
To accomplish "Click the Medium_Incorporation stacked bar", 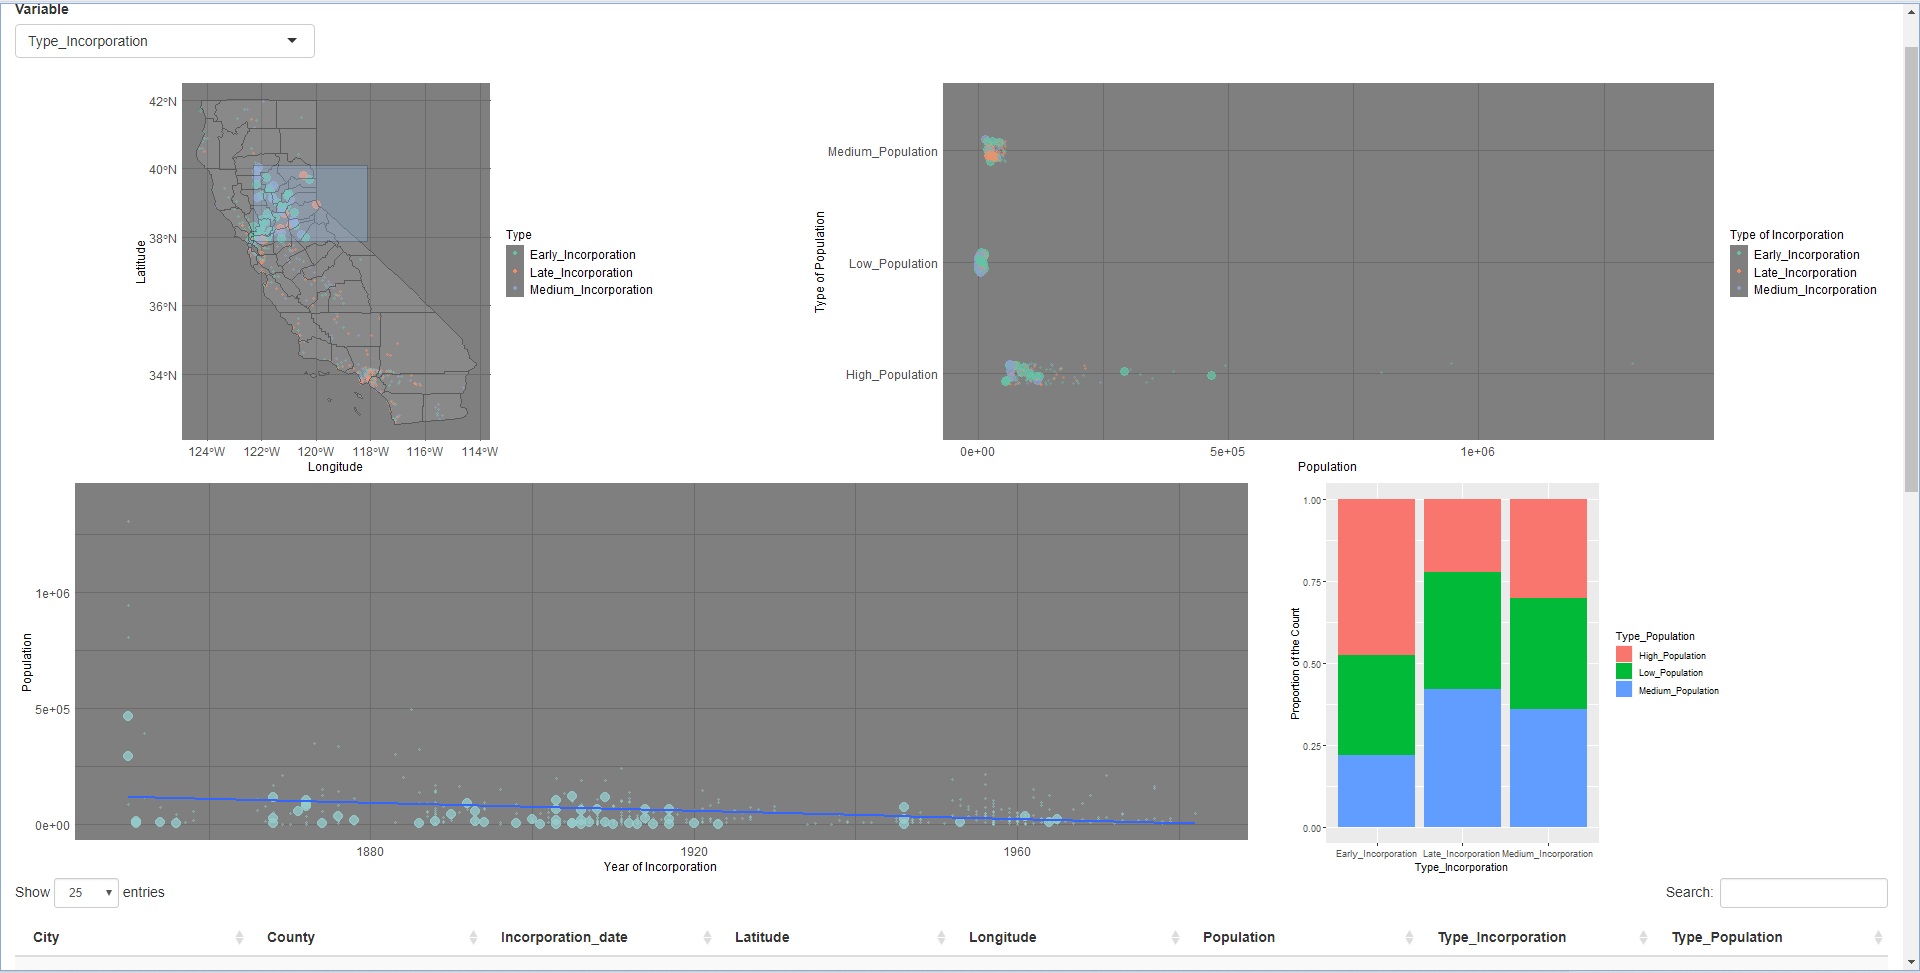I will (x=1548, y=663).
